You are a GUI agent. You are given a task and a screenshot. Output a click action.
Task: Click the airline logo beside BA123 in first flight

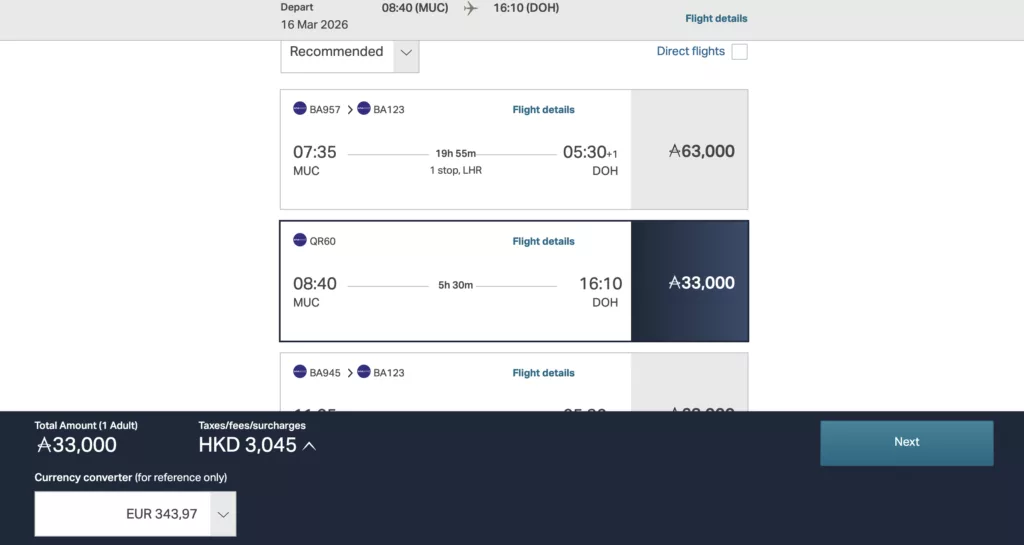tap(364, 109)
